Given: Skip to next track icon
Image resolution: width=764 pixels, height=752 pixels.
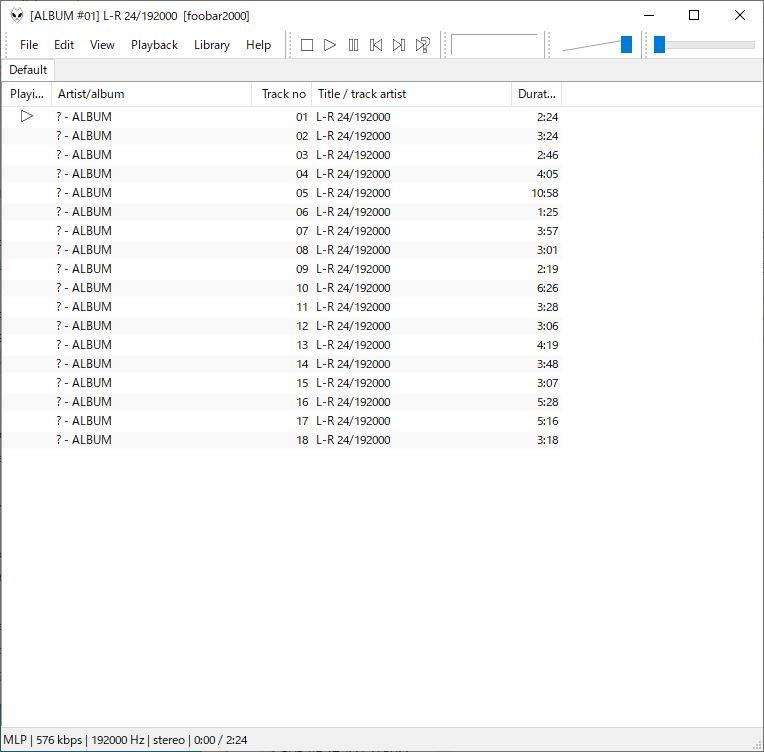Looking at the screenshot, I should pyautogui.click(x=399, y=45).
